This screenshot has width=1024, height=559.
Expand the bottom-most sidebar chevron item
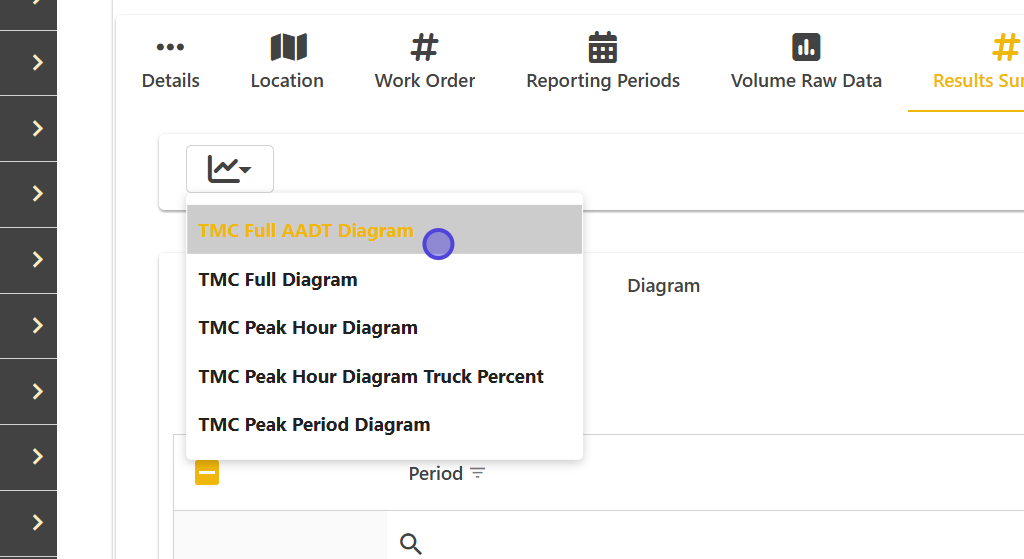pos(38,522)
